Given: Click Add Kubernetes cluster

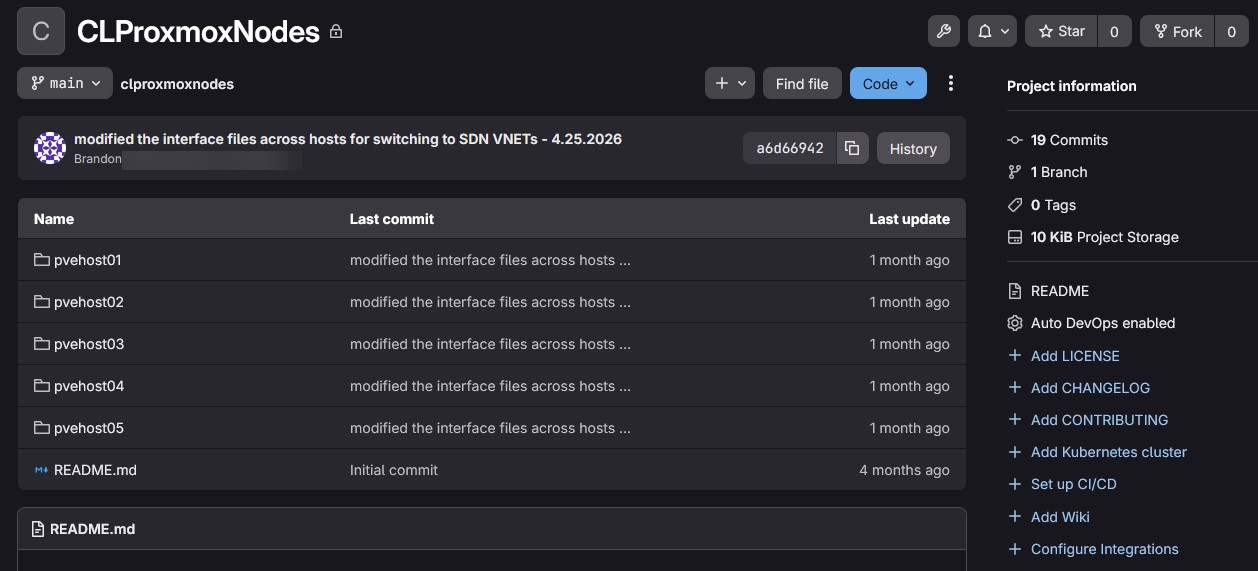Looking at the screenshot, I should tap(1109, 452).
